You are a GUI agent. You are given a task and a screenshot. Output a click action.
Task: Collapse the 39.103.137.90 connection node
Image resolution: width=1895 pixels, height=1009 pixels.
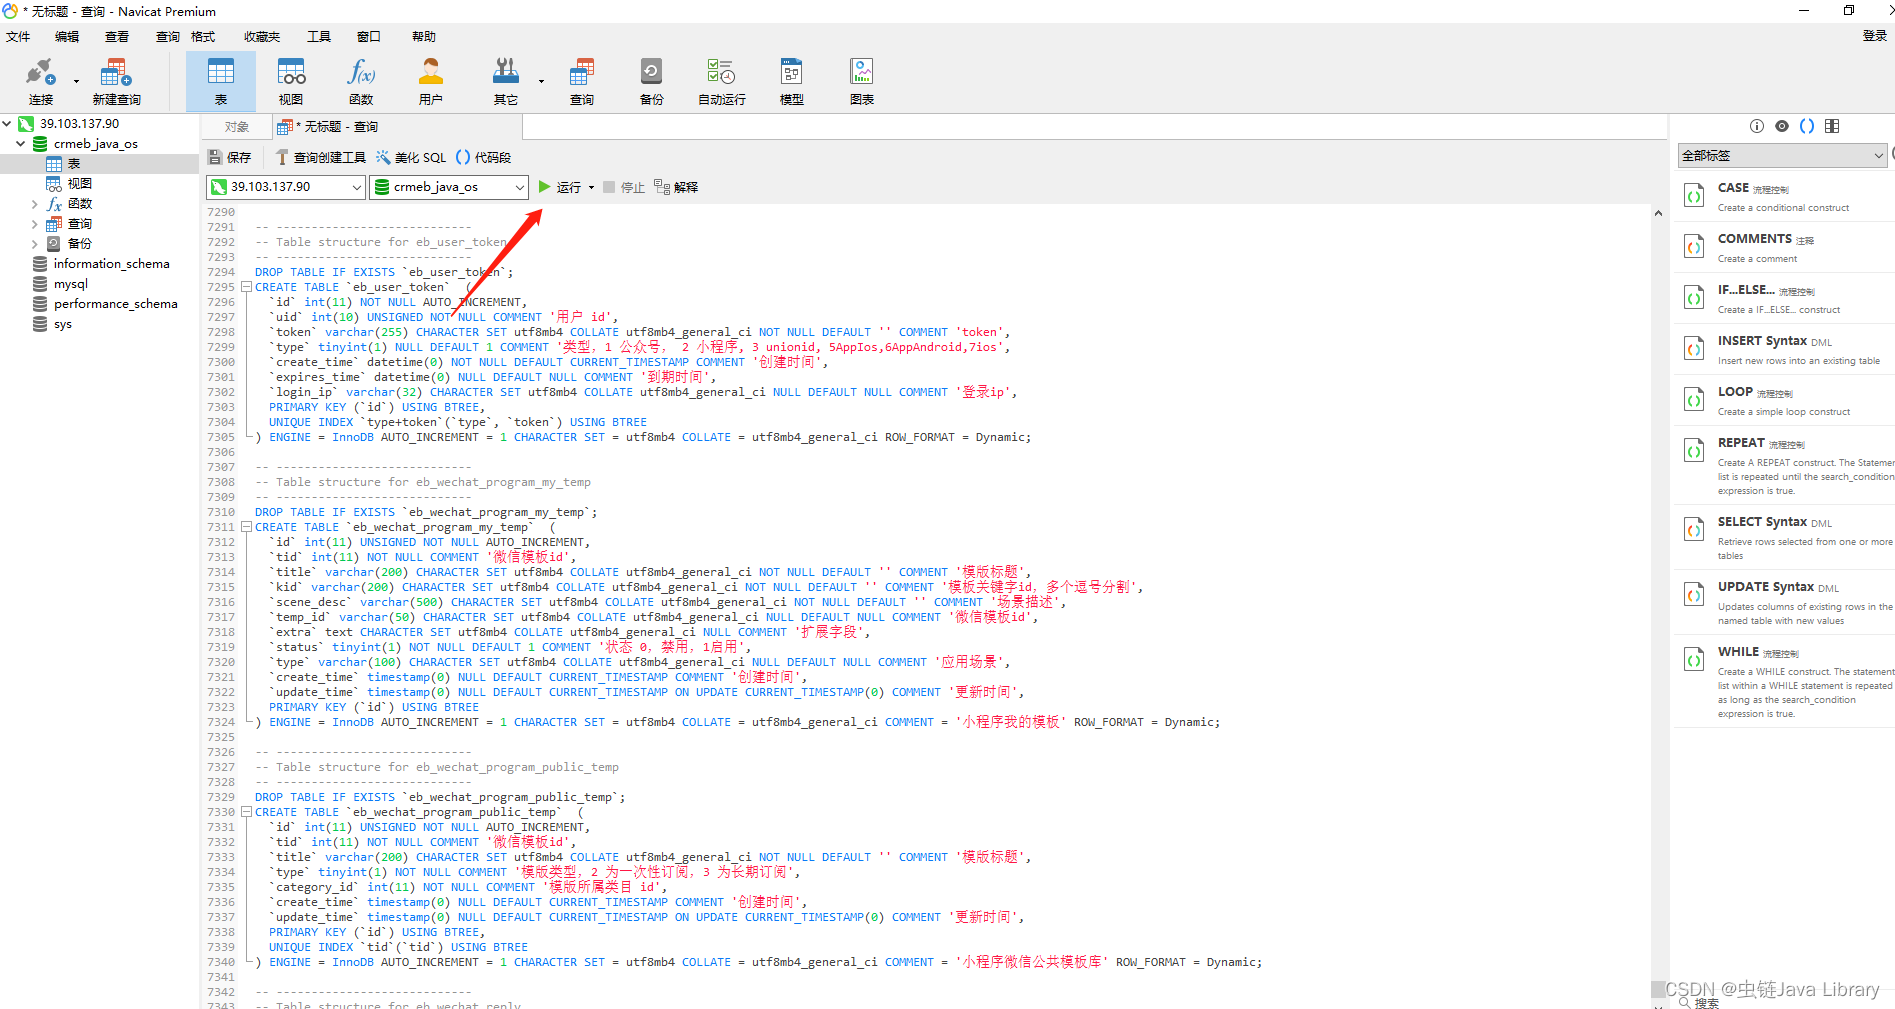pyautogui.click(x=7, y=123)
